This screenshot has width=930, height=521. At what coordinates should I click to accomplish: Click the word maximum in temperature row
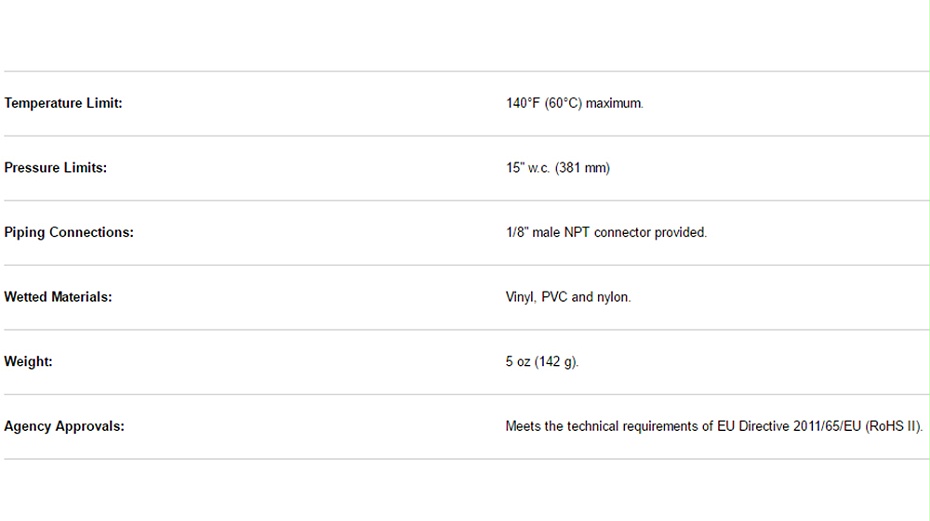pos(614,103)
